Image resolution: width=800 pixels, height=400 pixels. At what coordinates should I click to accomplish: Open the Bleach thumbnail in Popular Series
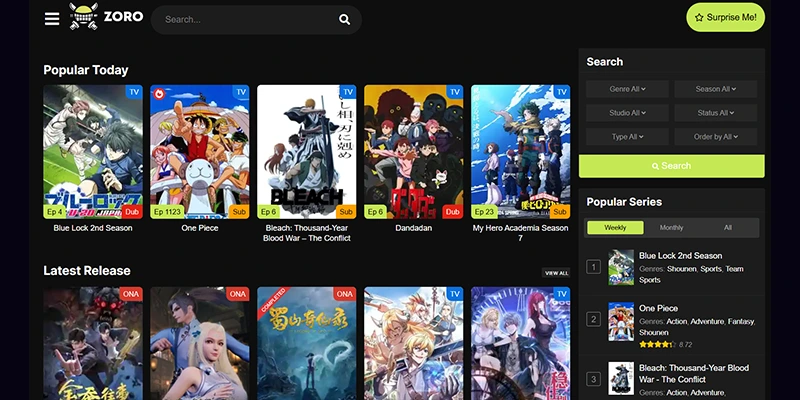click(621, 379)
